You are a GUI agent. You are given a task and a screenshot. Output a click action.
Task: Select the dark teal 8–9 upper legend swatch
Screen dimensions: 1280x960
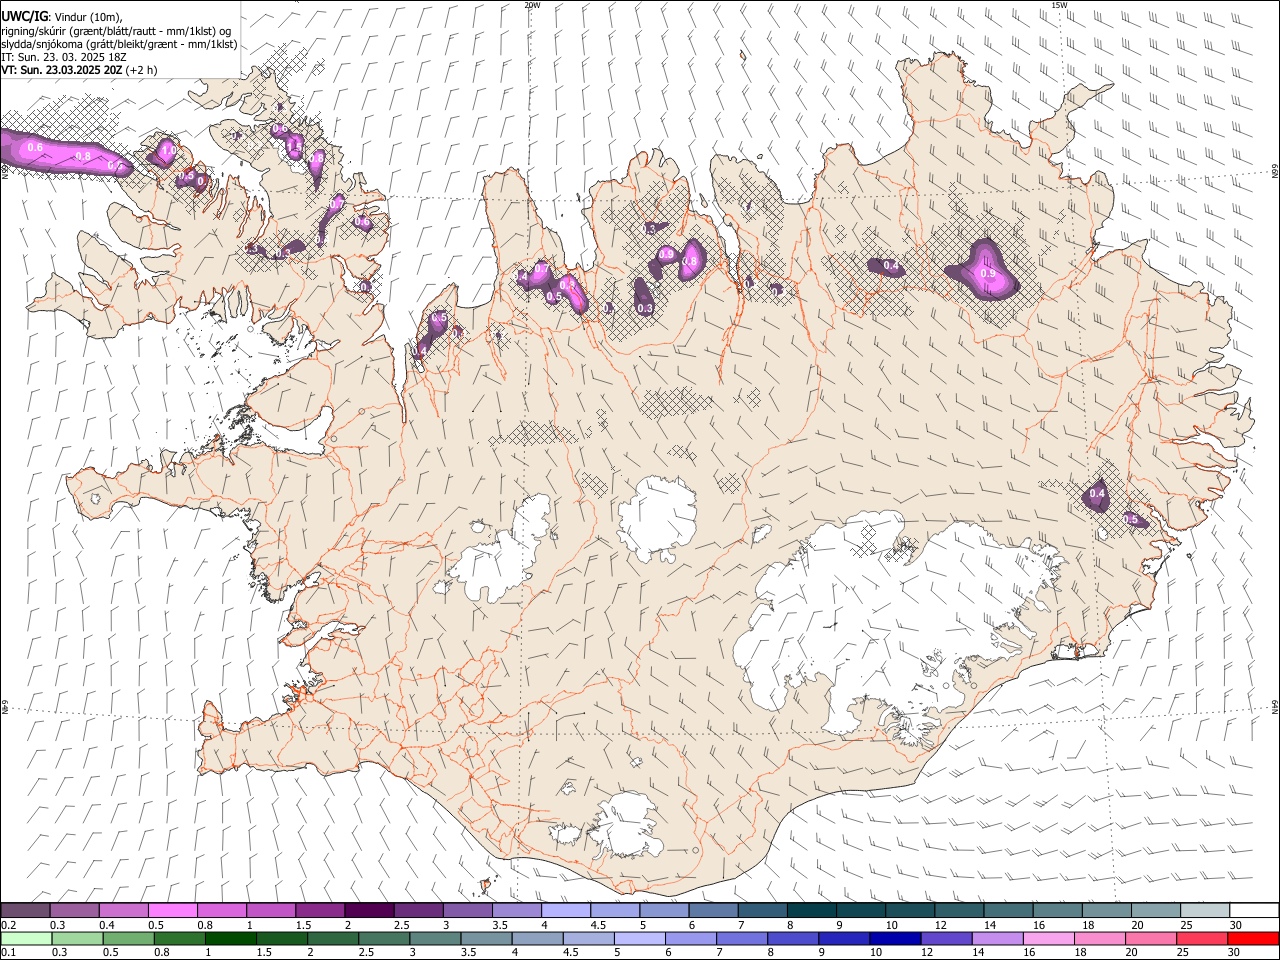(811, 910)
